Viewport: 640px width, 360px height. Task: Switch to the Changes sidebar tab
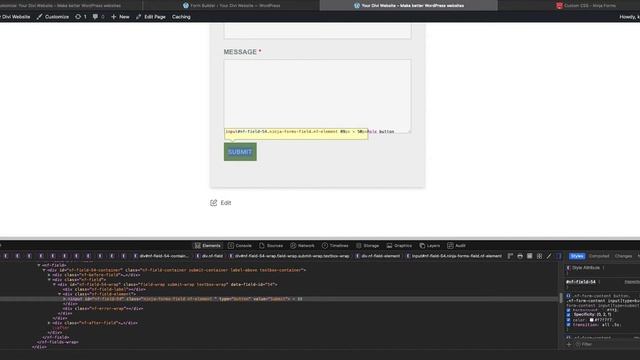tap(623, 256)
